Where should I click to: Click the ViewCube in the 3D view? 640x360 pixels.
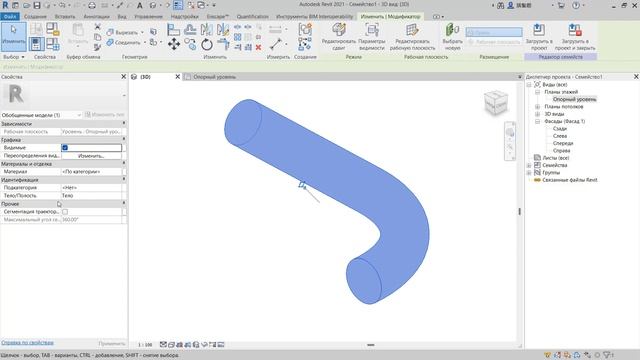coord(496,102)
